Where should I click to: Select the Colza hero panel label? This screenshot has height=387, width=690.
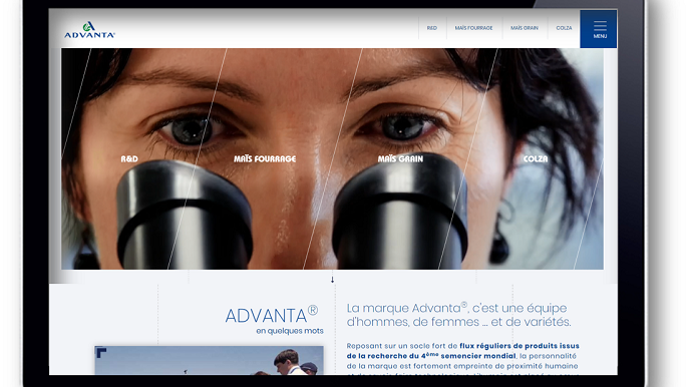pyautogui.click(x=536, y=159)
